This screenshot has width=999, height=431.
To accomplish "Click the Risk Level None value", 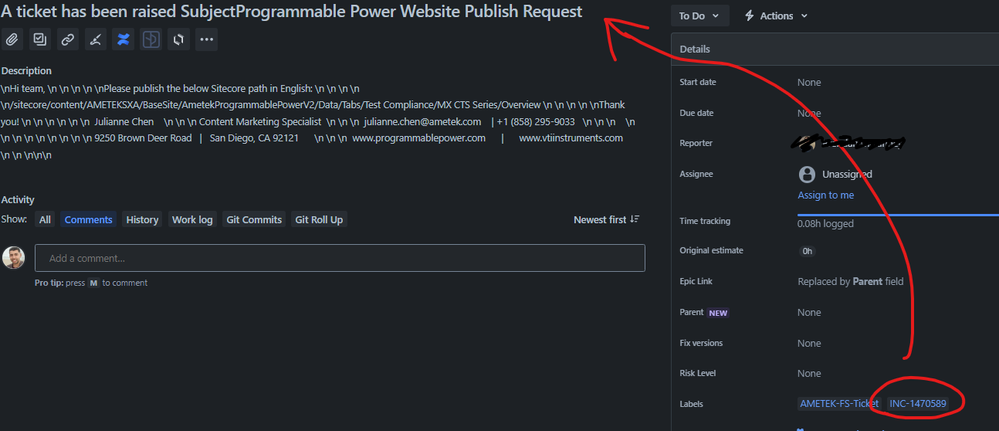I will (x=809, y=374).
